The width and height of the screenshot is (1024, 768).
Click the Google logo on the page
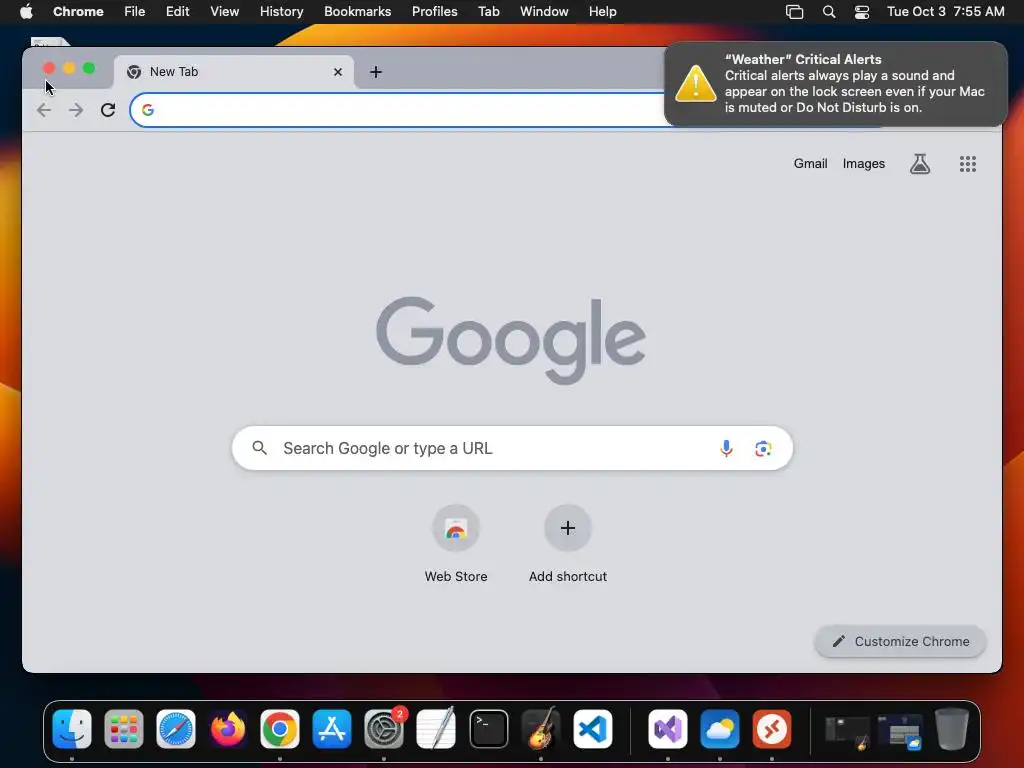(x=511, y=340)
